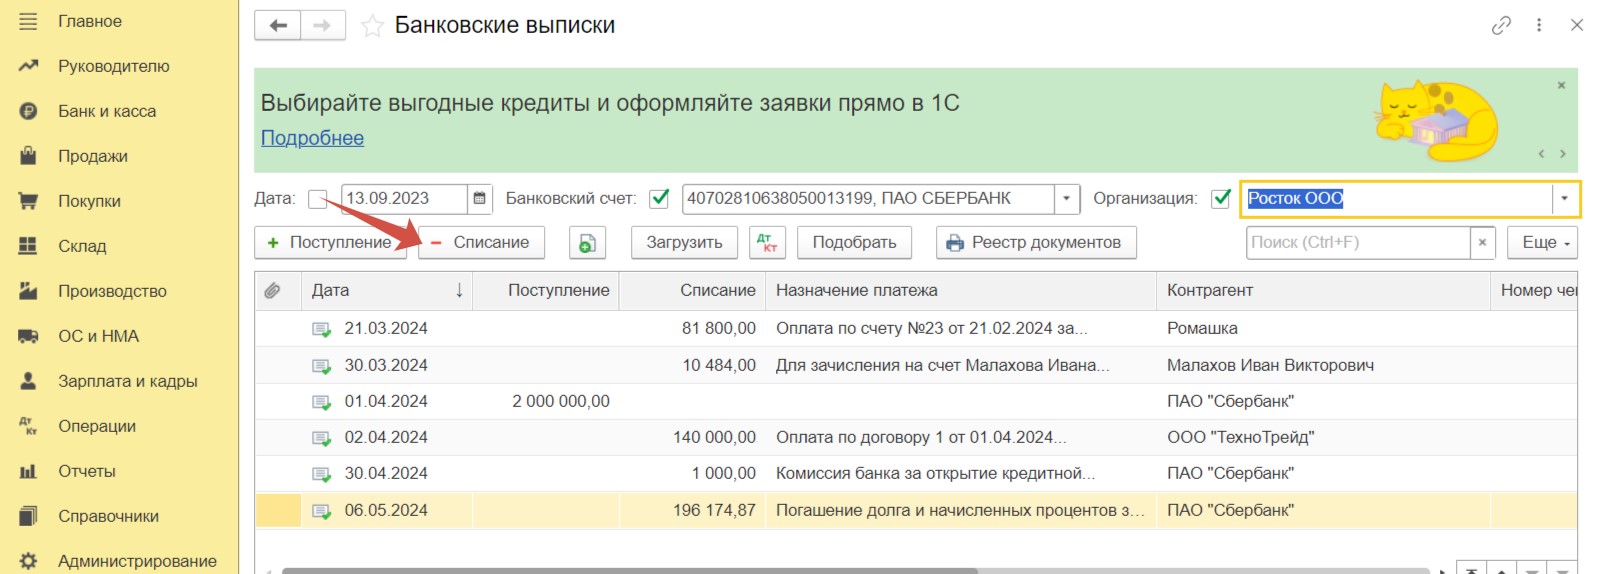This screenshot has width=1601, height=574.
Task: Open the calendar picker for date field
Action: 480,199
